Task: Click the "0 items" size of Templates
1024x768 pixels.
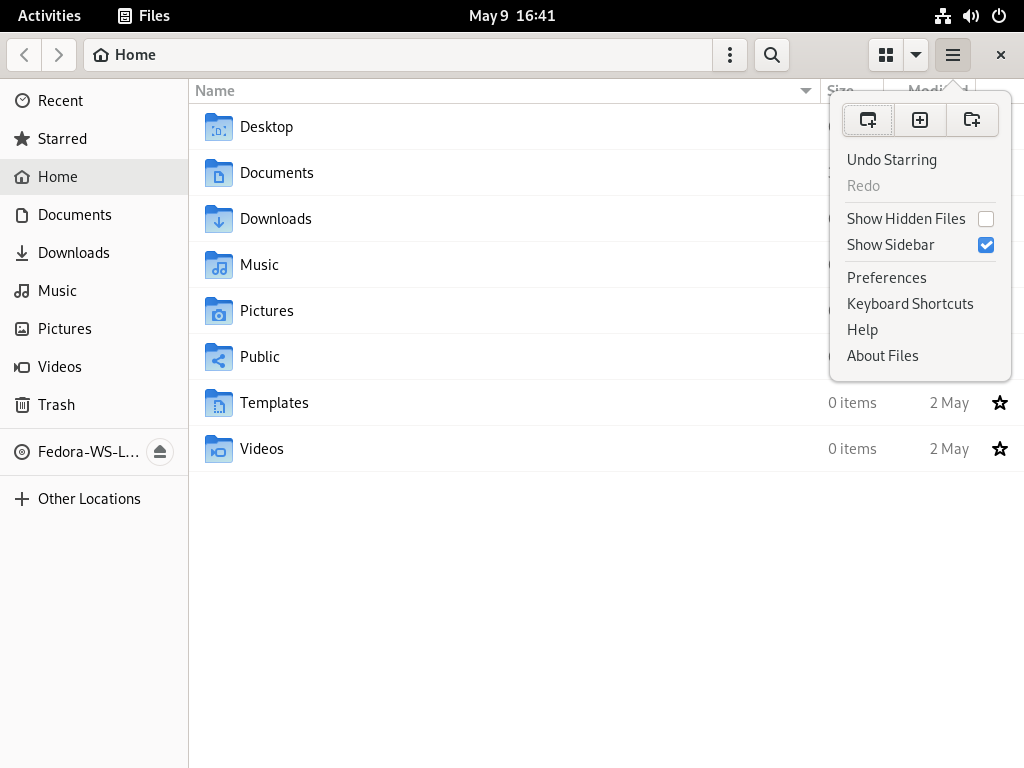Action: [x=852, y=403]
